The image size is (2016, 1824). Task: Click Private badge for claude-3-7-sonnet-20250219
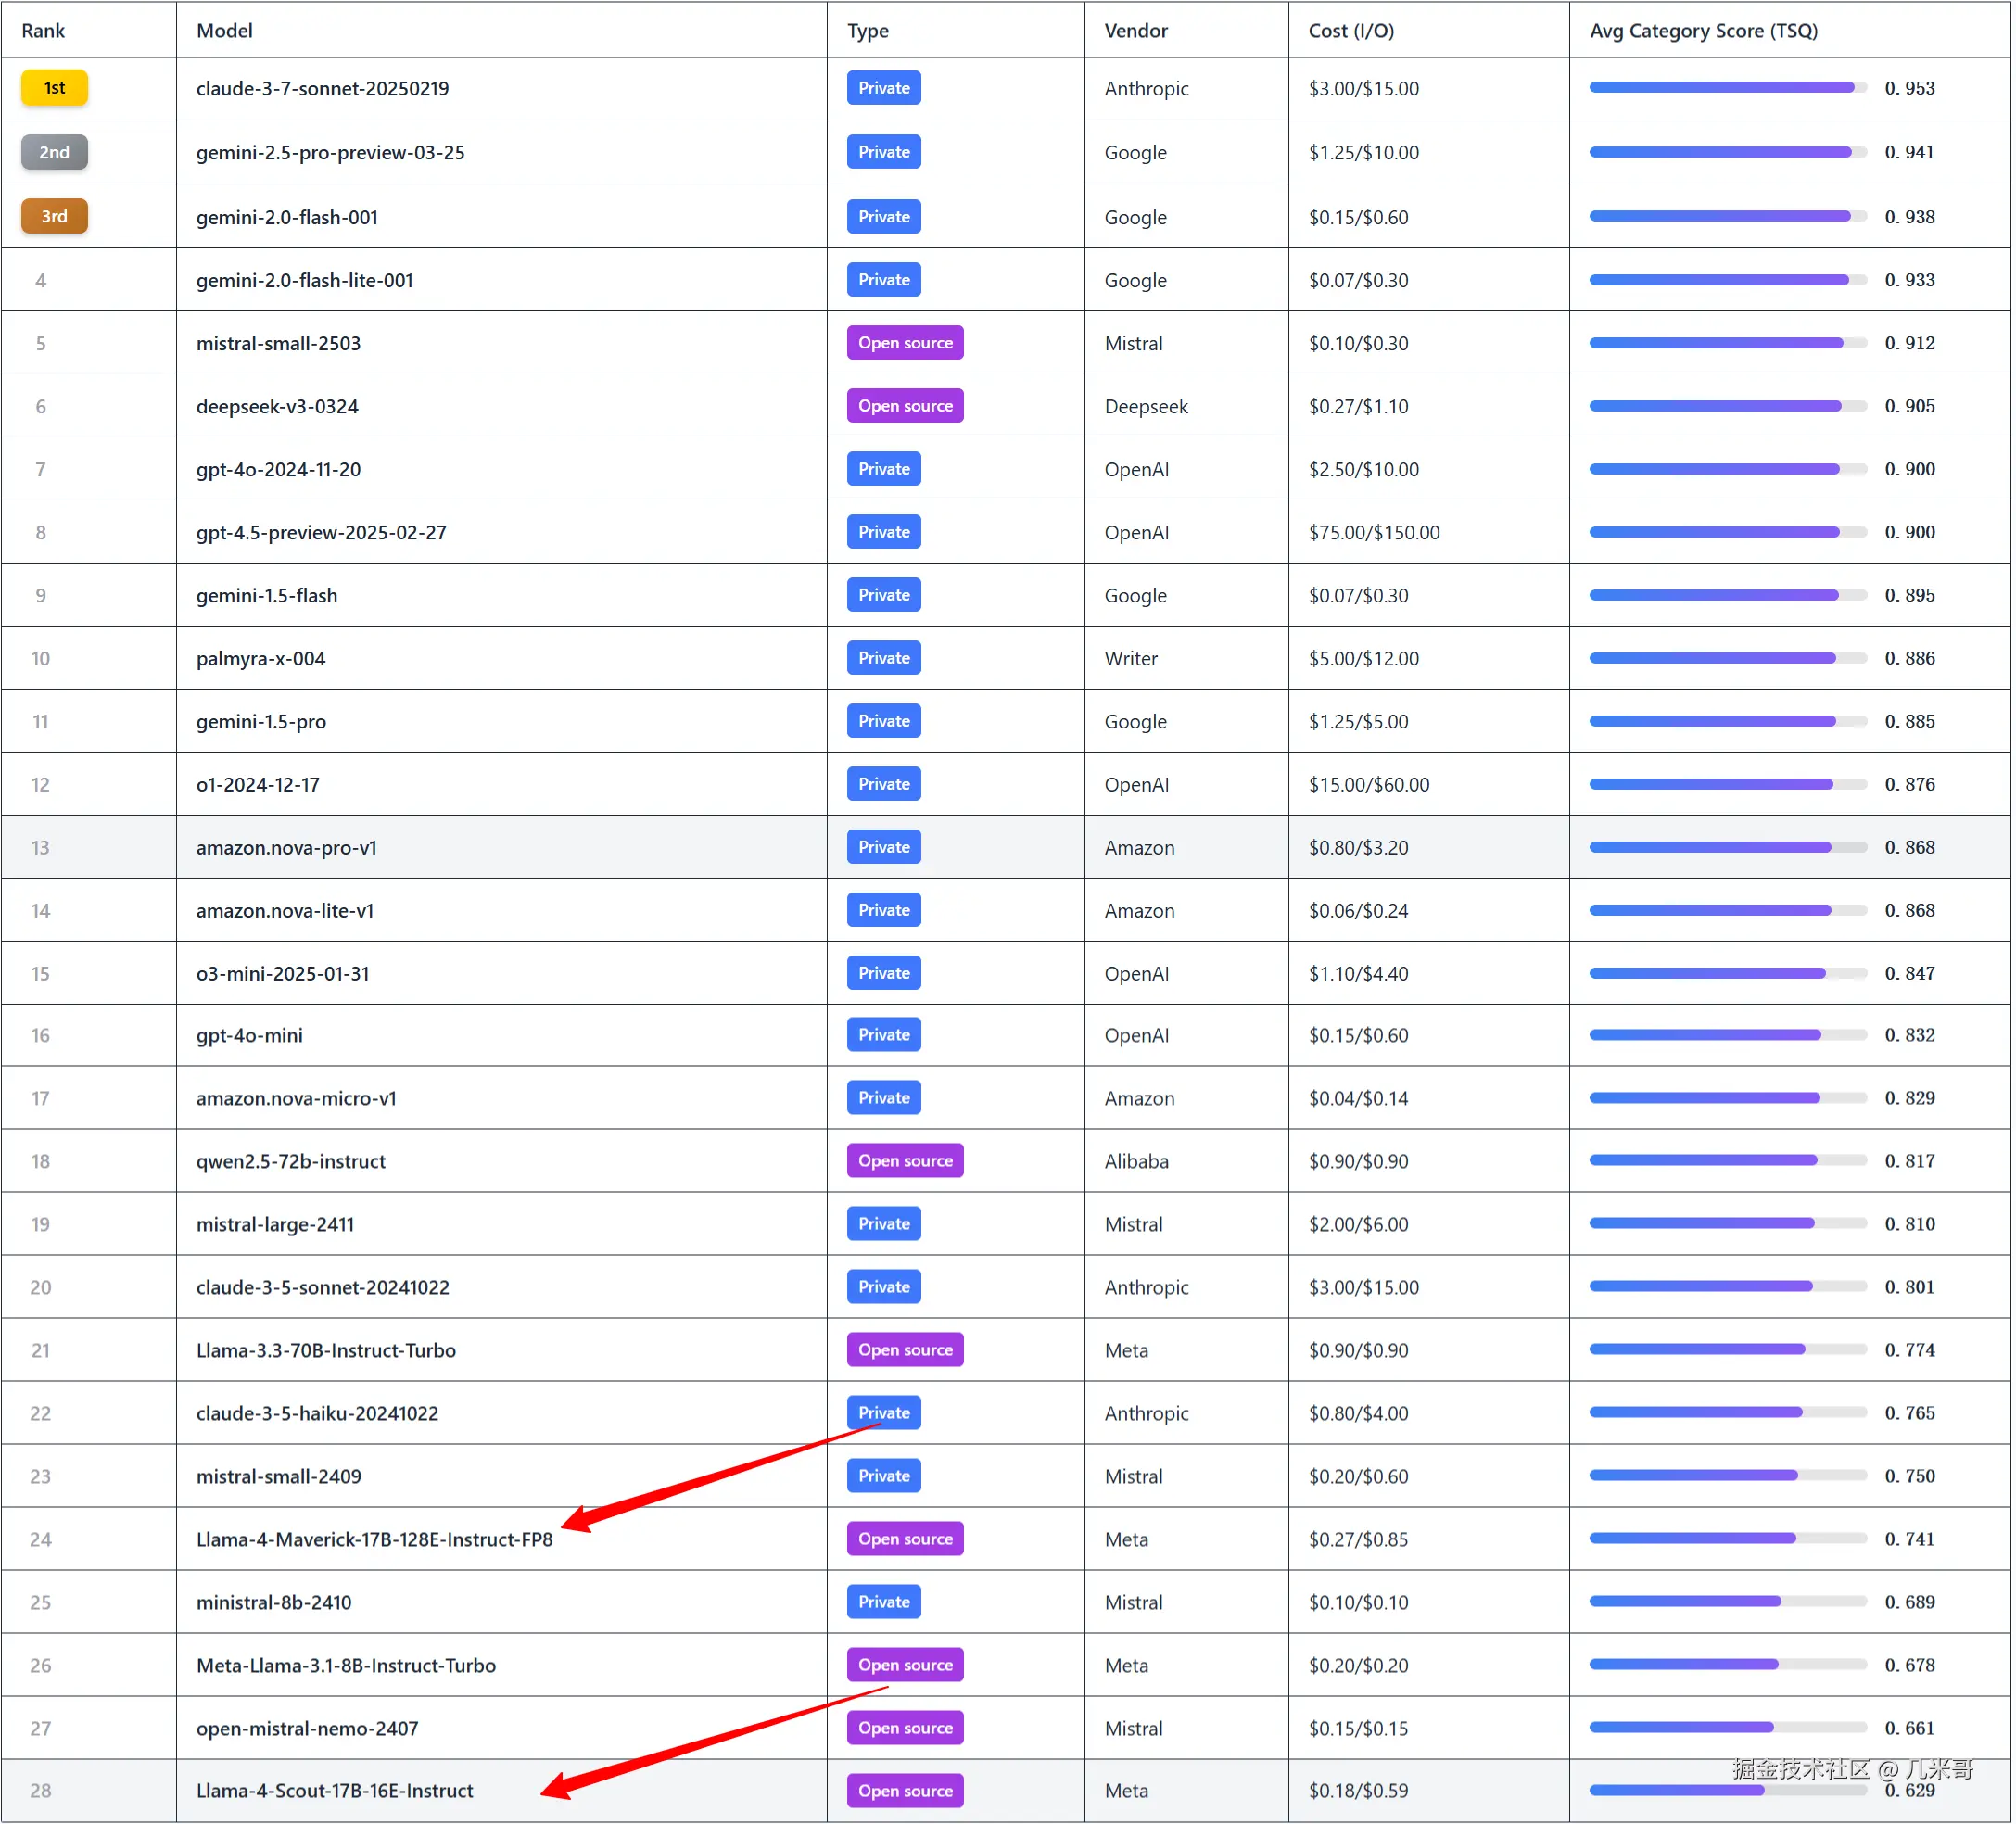(x=883, y=88)
